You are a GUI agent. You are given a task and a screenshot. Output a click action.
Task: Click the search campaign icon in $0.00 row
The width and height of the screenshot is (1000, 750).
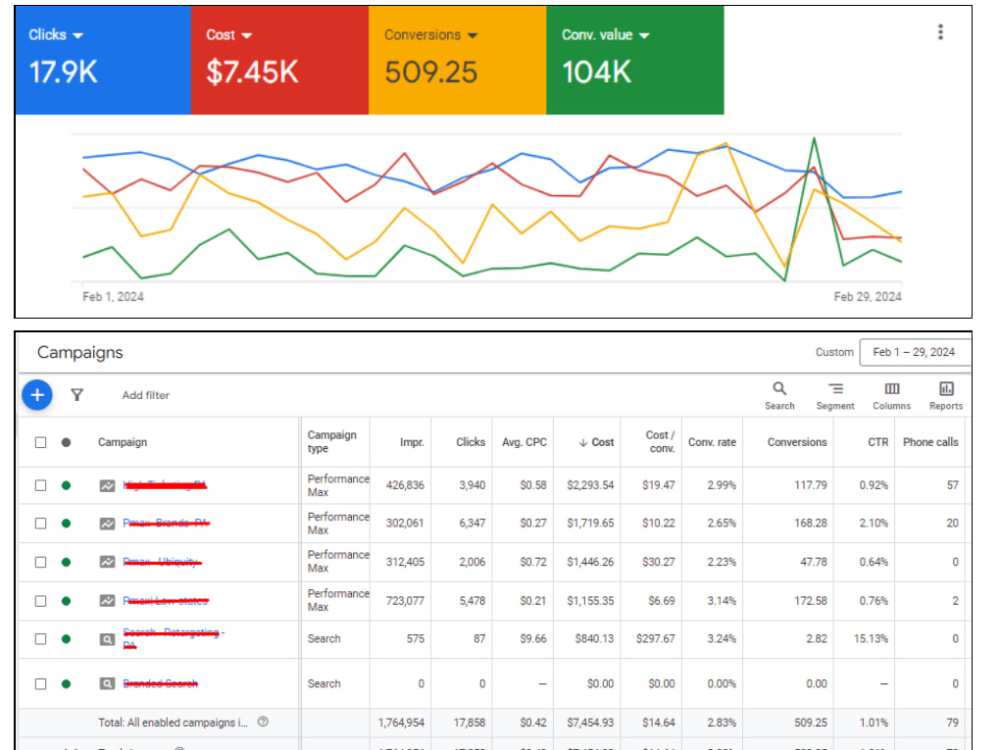point(107,684)
